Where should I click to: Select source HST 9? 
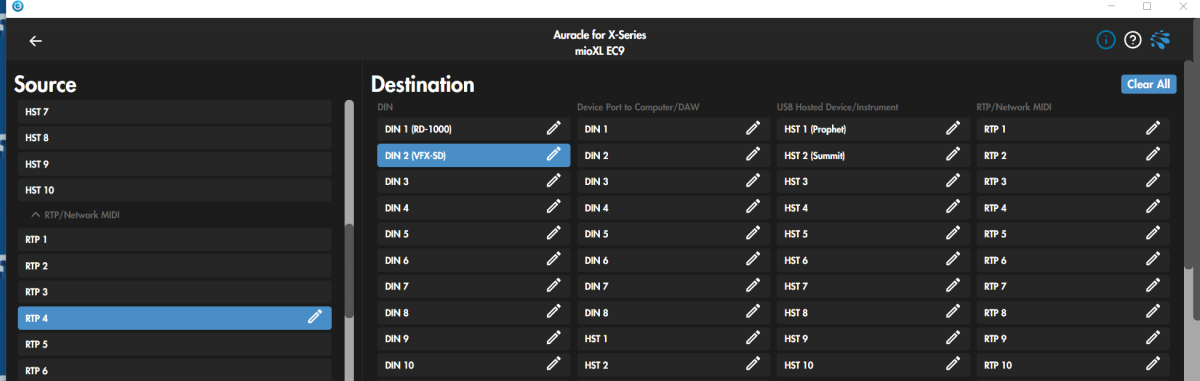[x=175, y=163]
